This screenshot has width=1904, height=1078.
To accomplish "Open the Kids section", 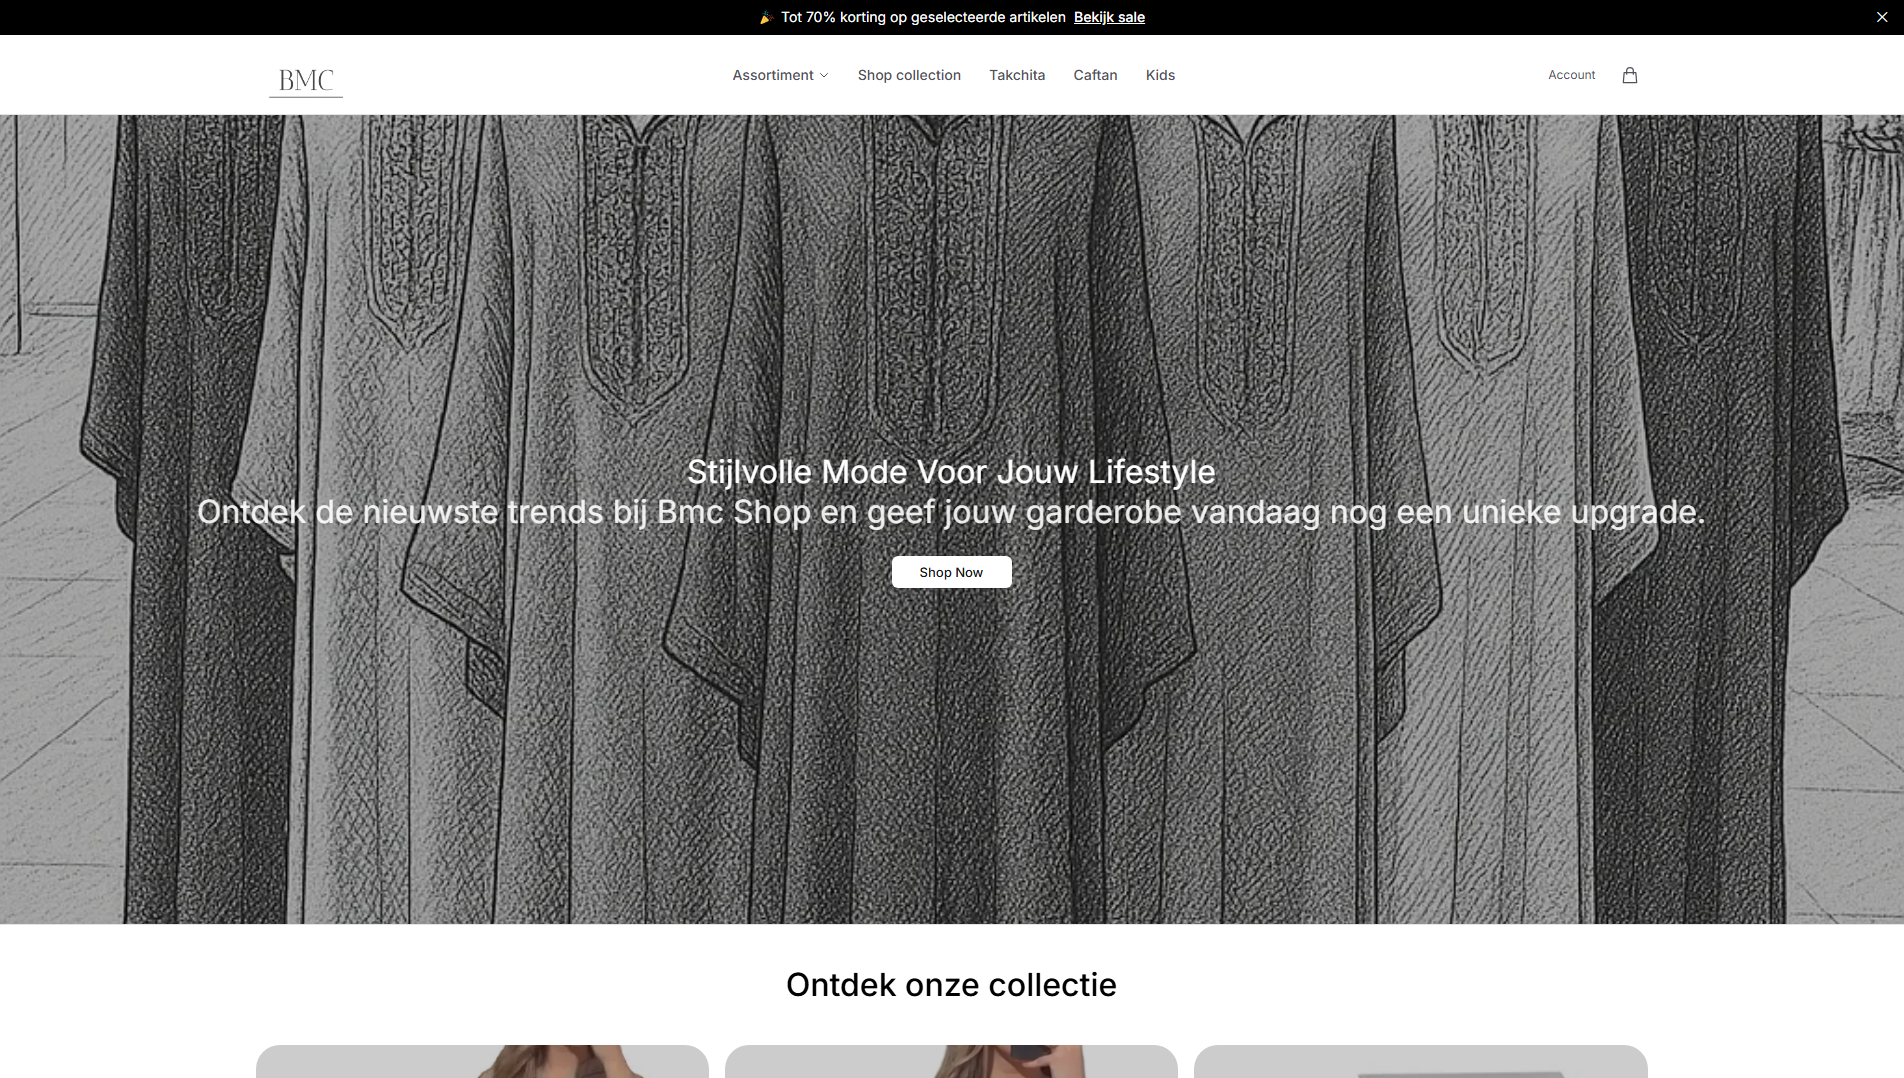I will [1160, 75].
